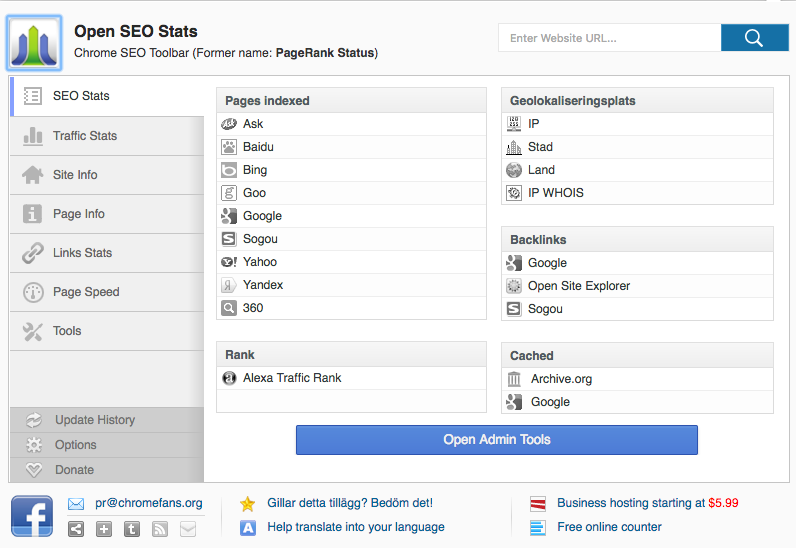The width and height of the screenshot is (796, 548).
Task: Click Google under Backlinks
Action: 637,263
